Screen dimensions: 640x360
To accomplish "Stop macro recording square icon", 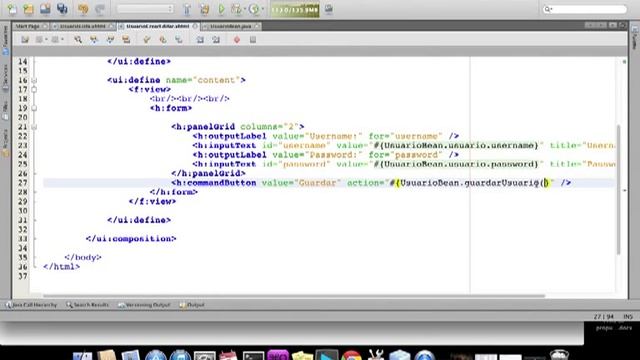I will click(x=253, y=40).
